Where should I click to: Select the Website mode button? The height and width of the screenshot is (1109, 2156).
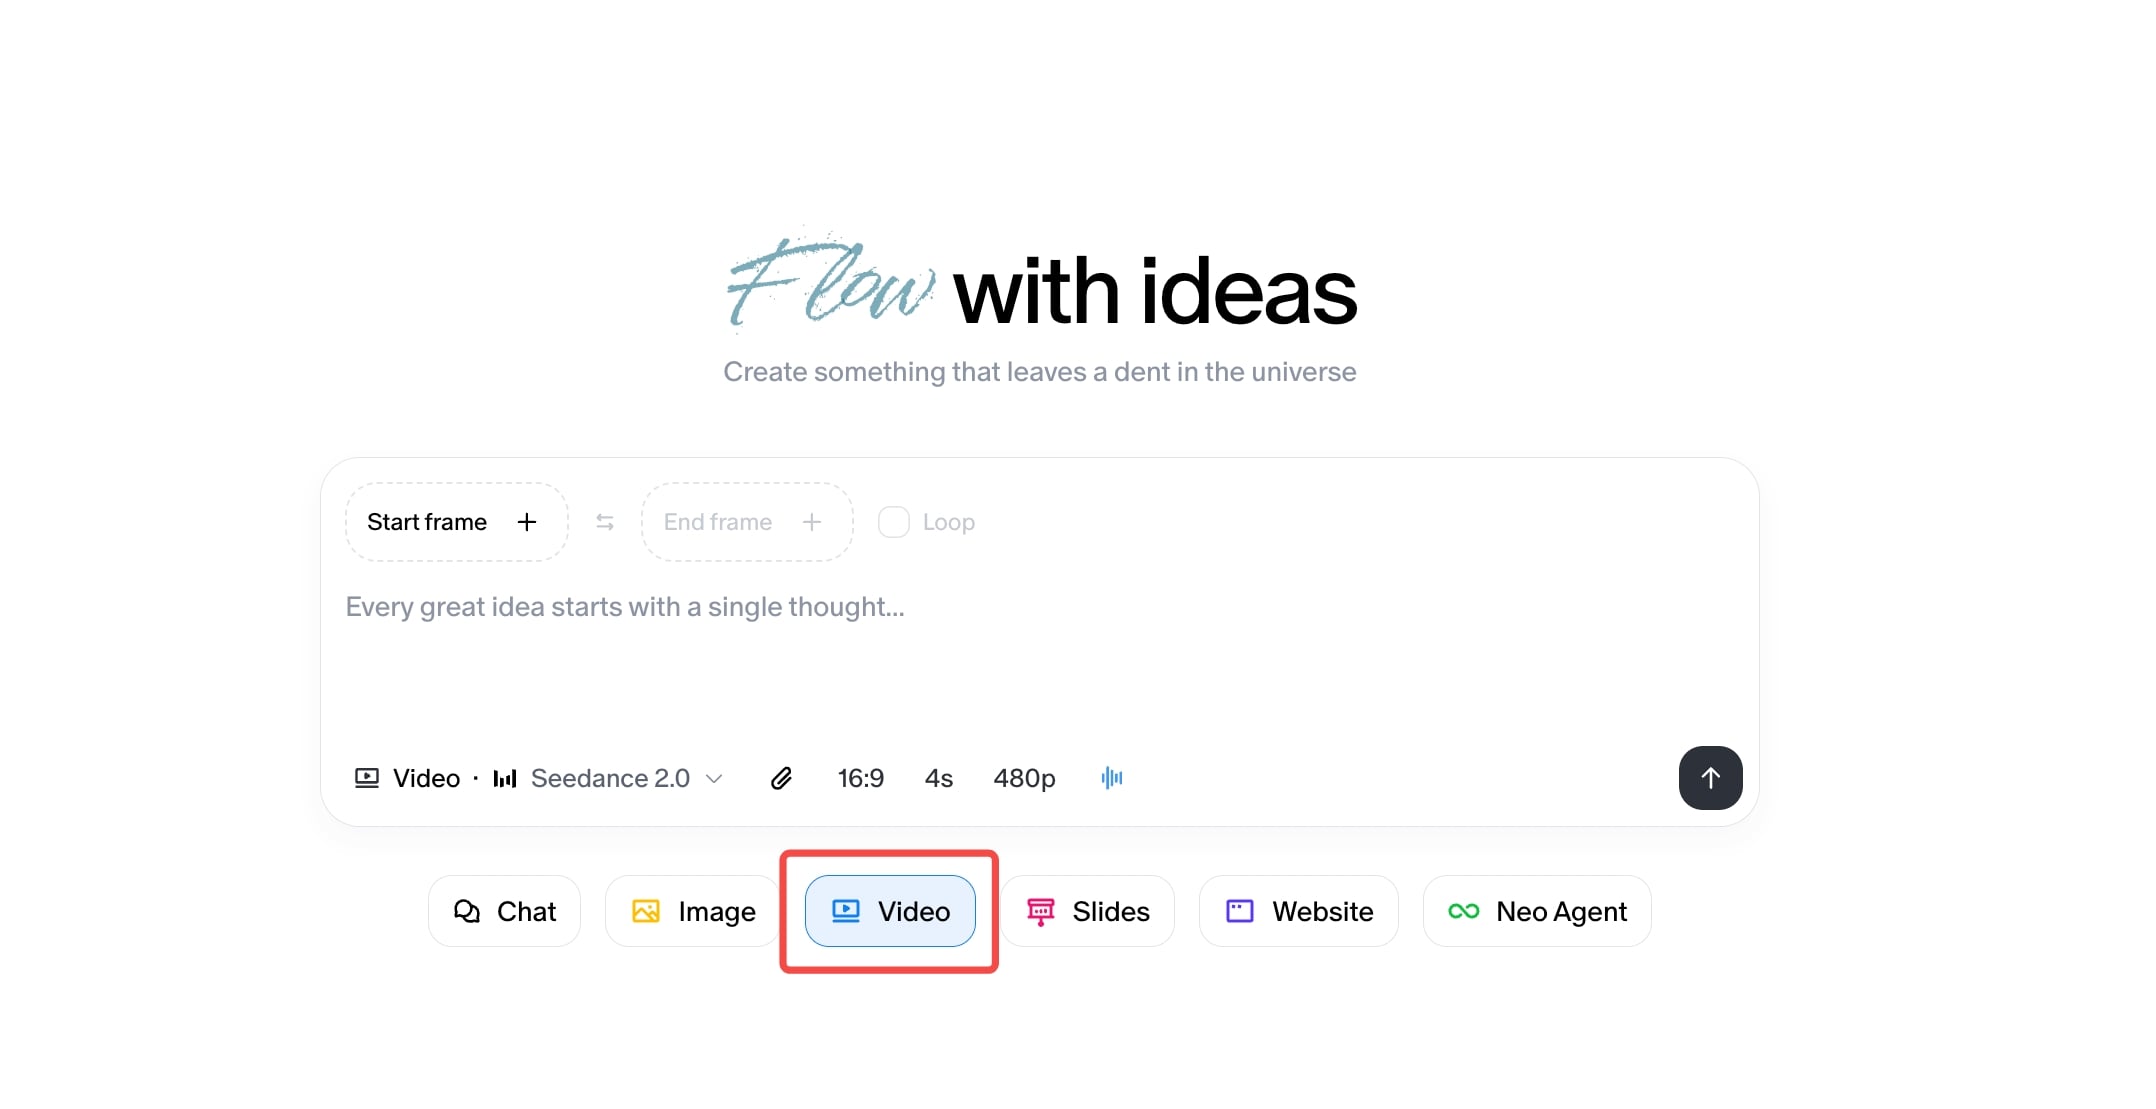click(1299, 911)
